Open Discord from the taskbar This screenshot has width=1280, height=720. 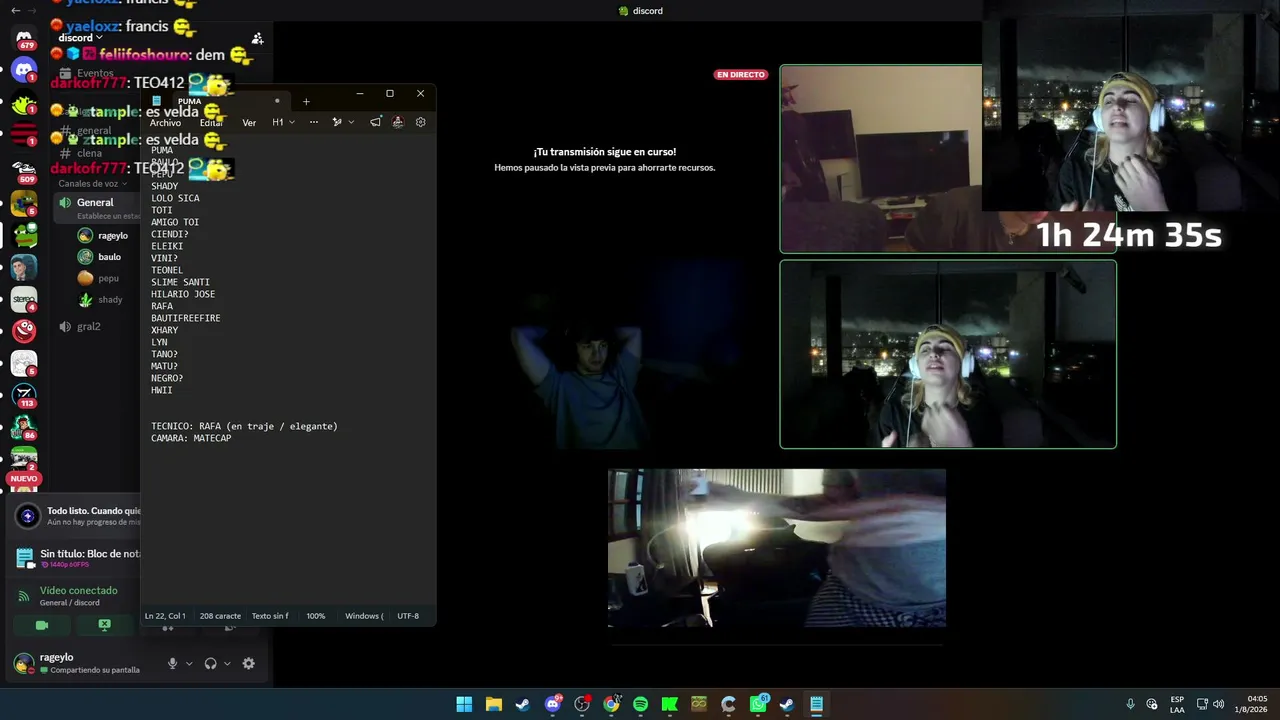(x=552, y=704)
